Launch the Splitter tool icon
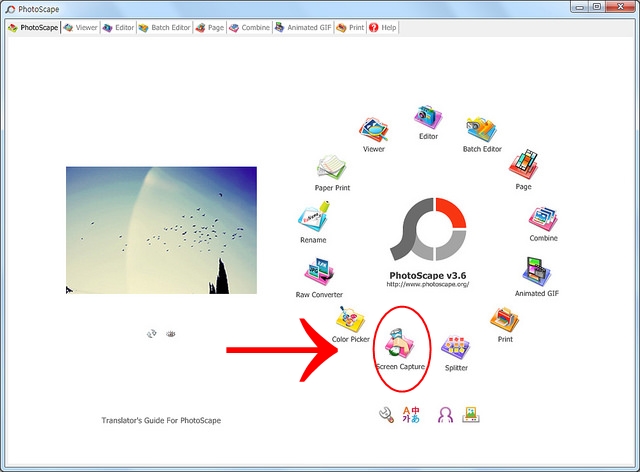The image size is (640, 472). point(456,348)
